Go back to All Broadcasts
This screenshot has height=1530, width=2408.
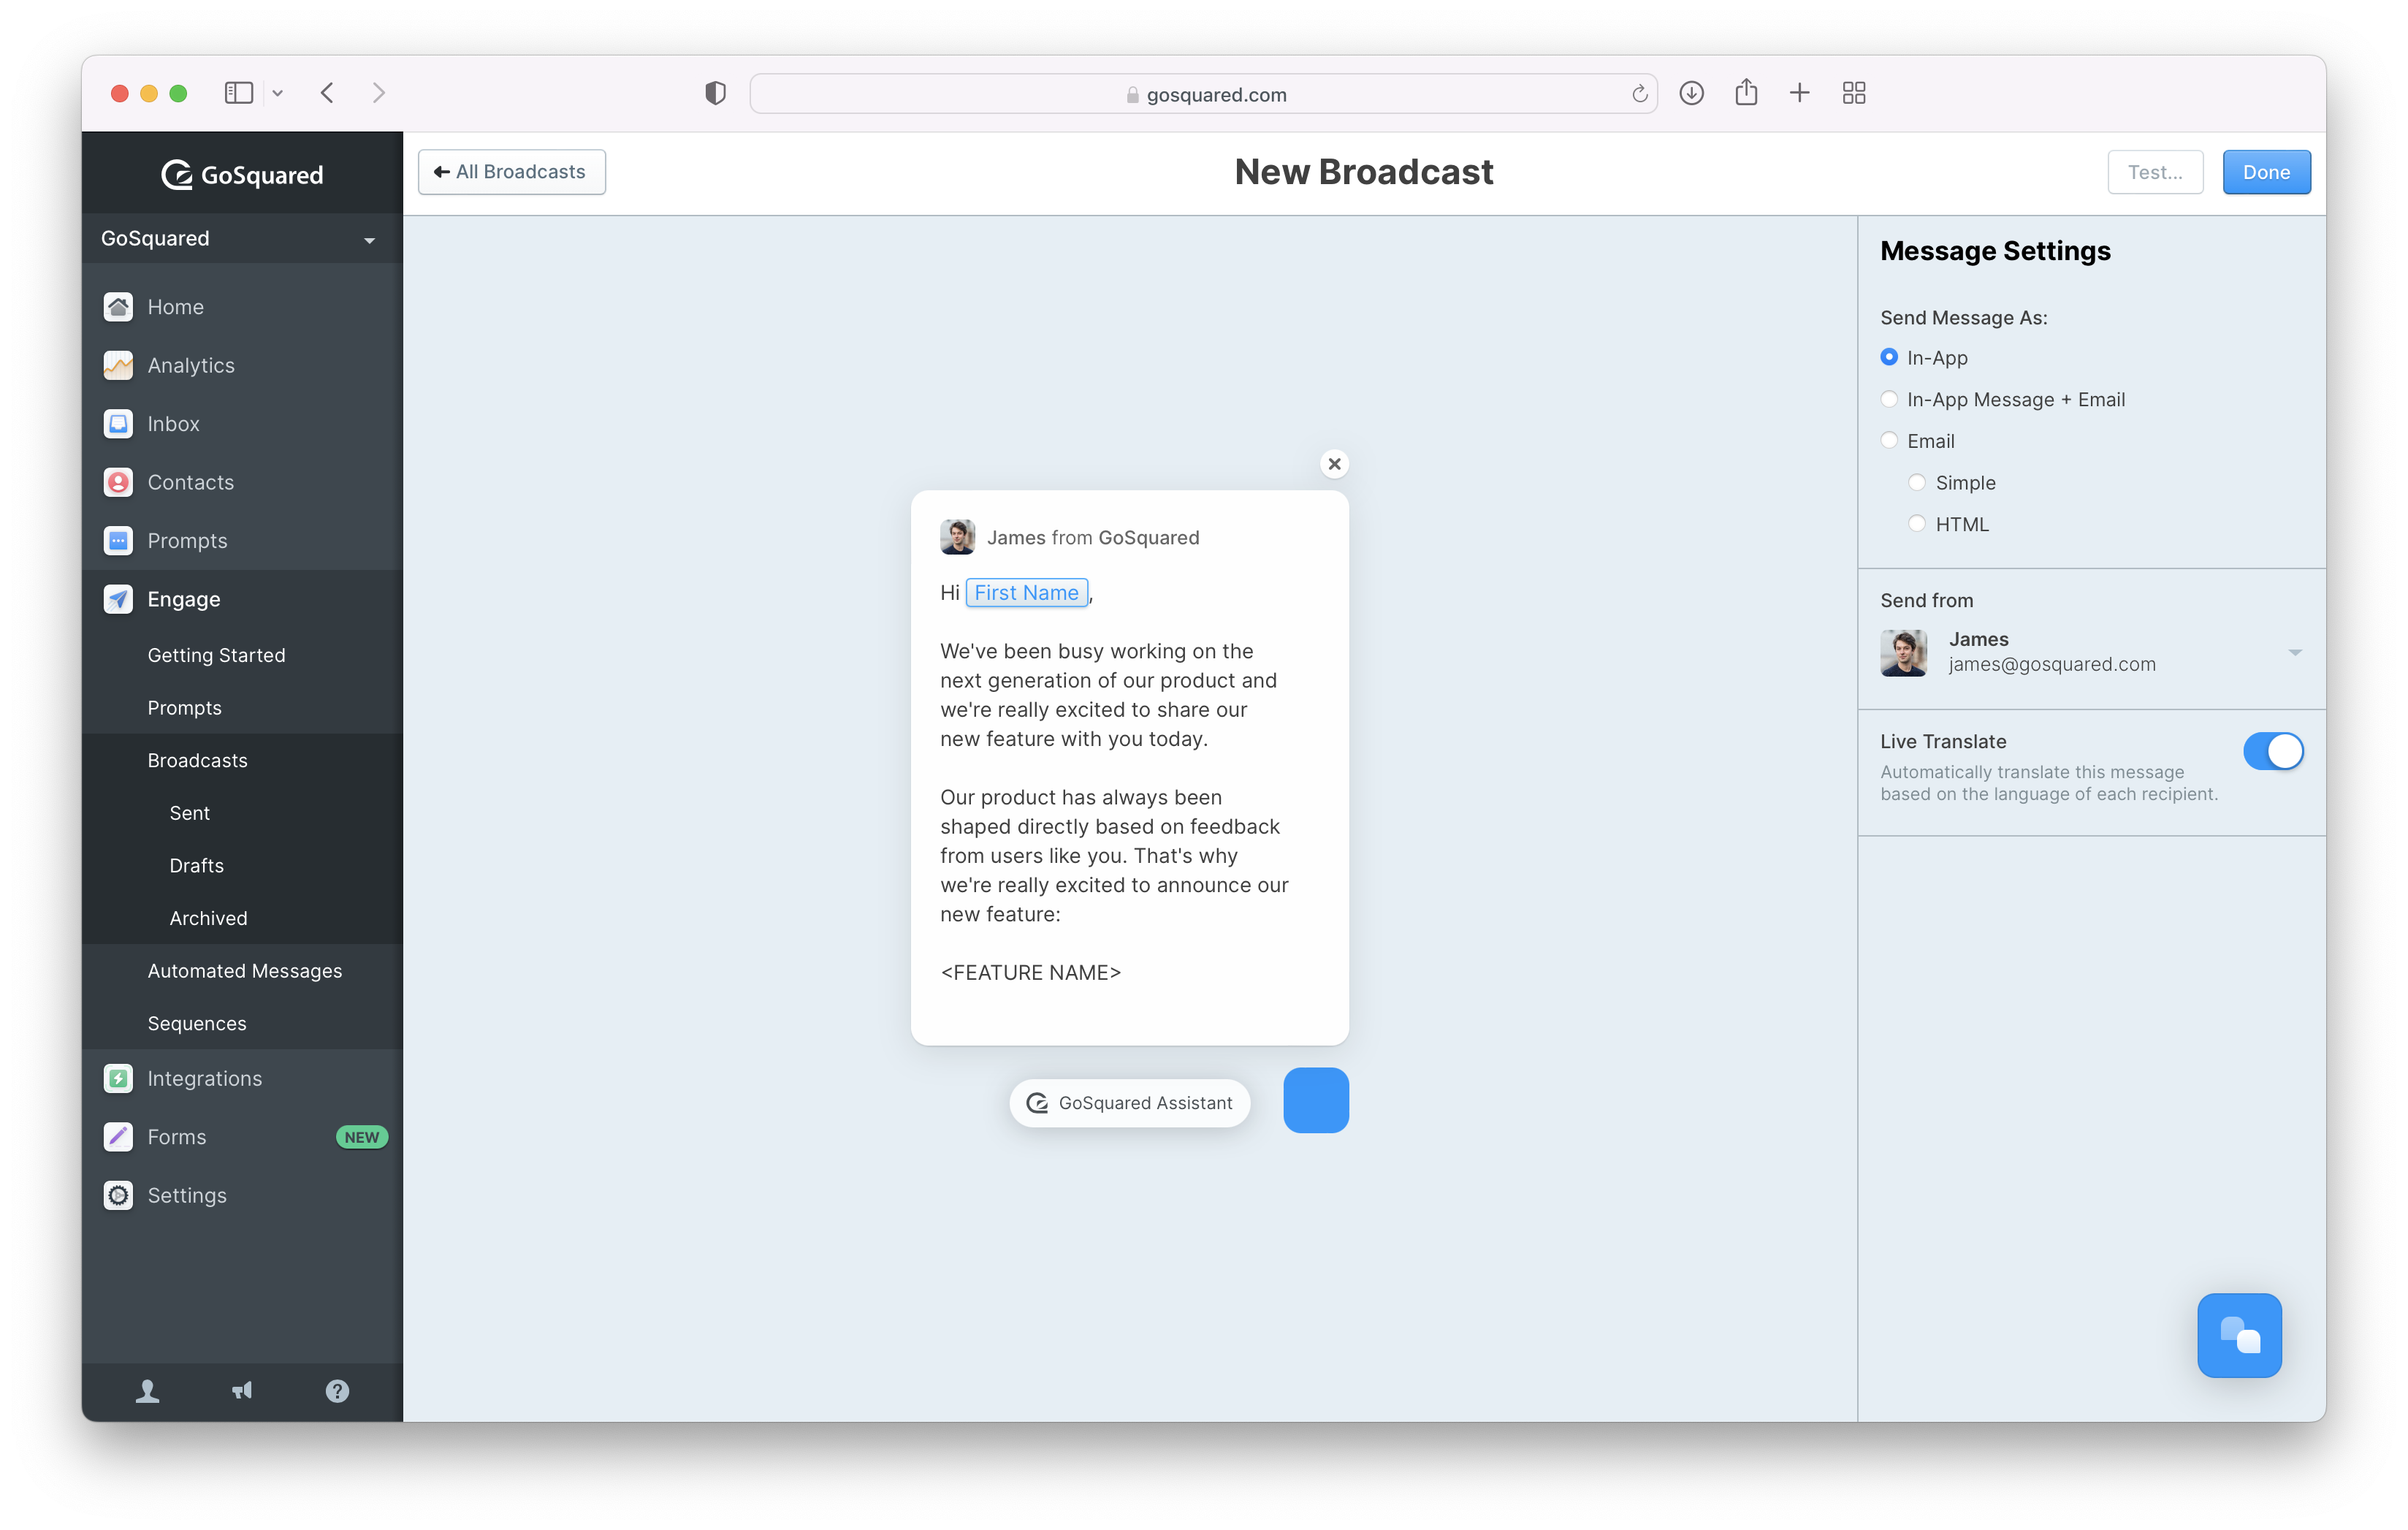point(511,172)
